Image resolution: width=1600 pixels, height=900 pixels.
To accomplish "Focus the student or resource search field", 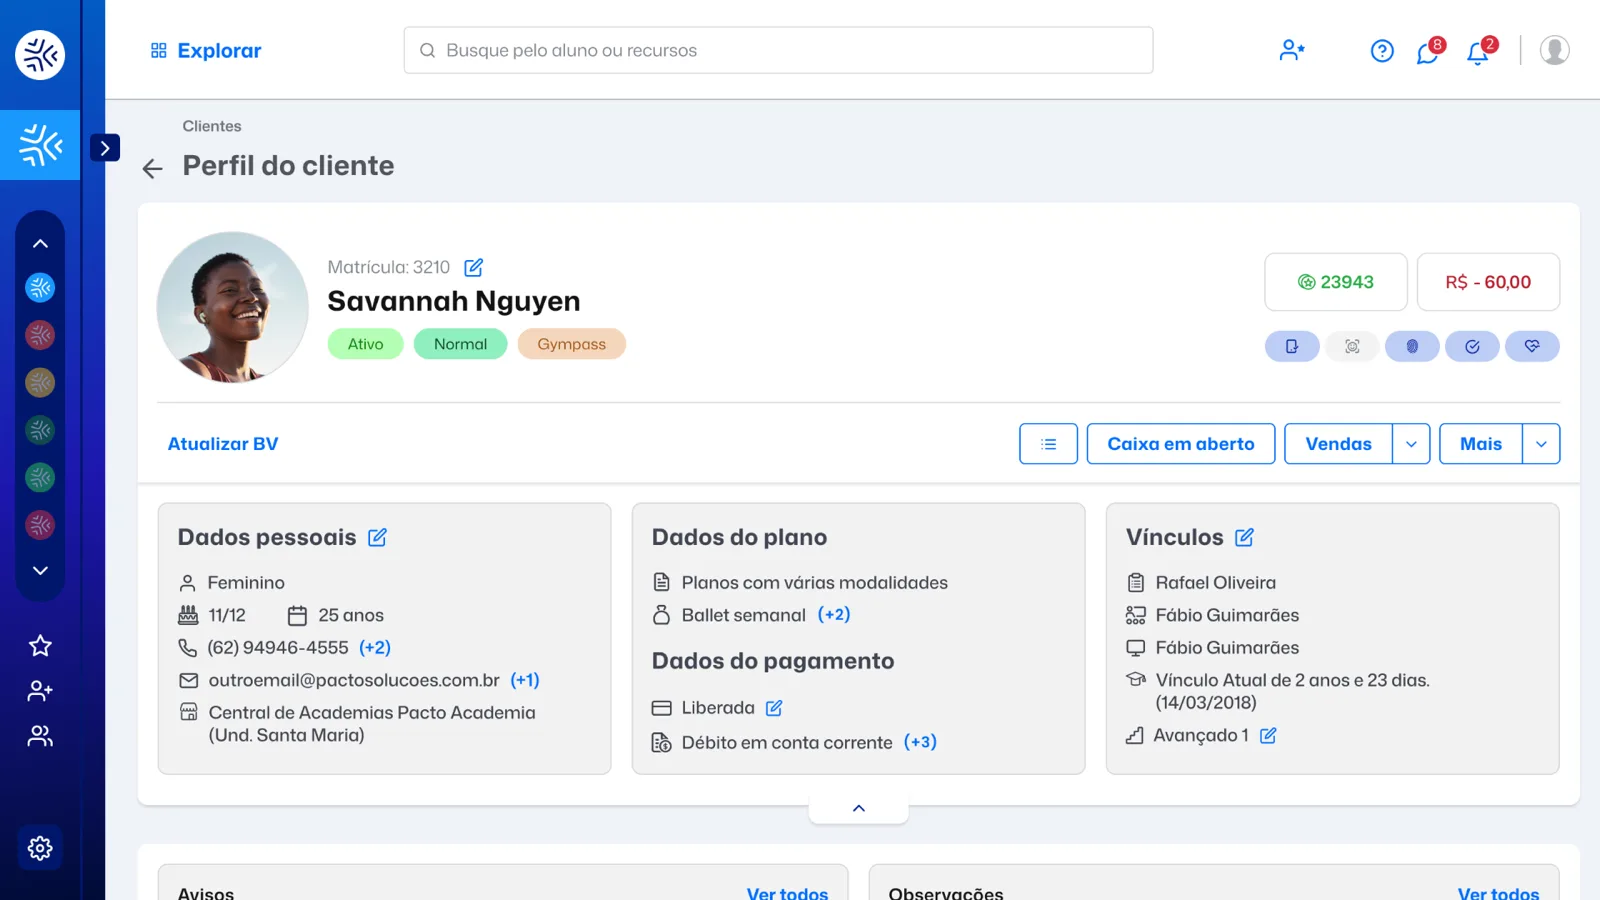I will (x=778, y=50).
